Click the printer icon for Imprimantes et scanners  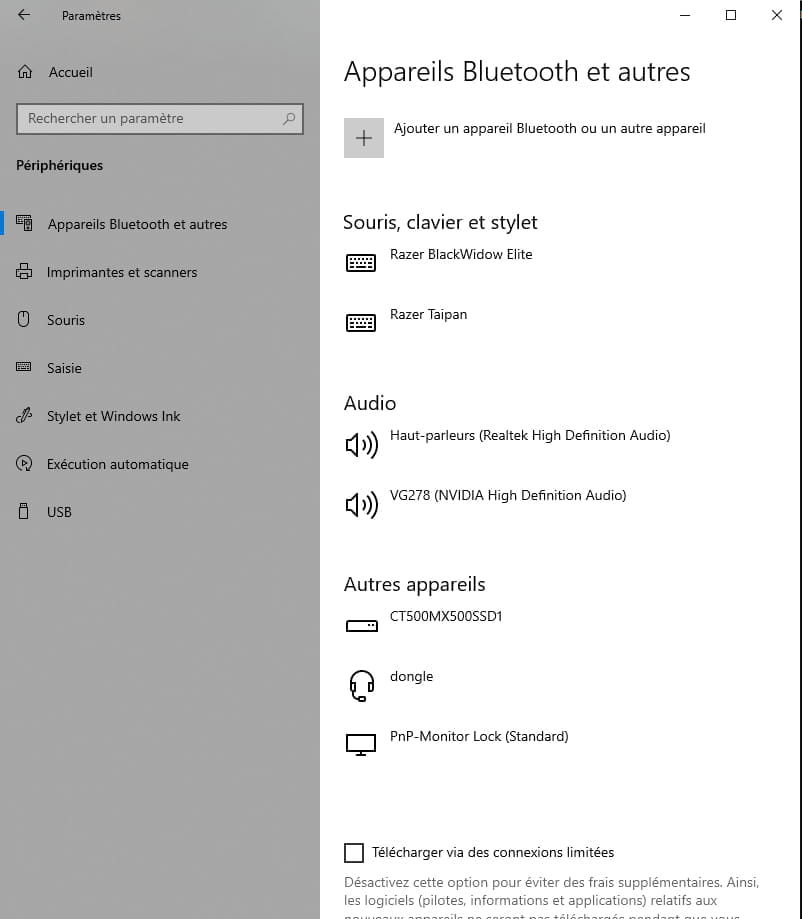coord(24,271)
